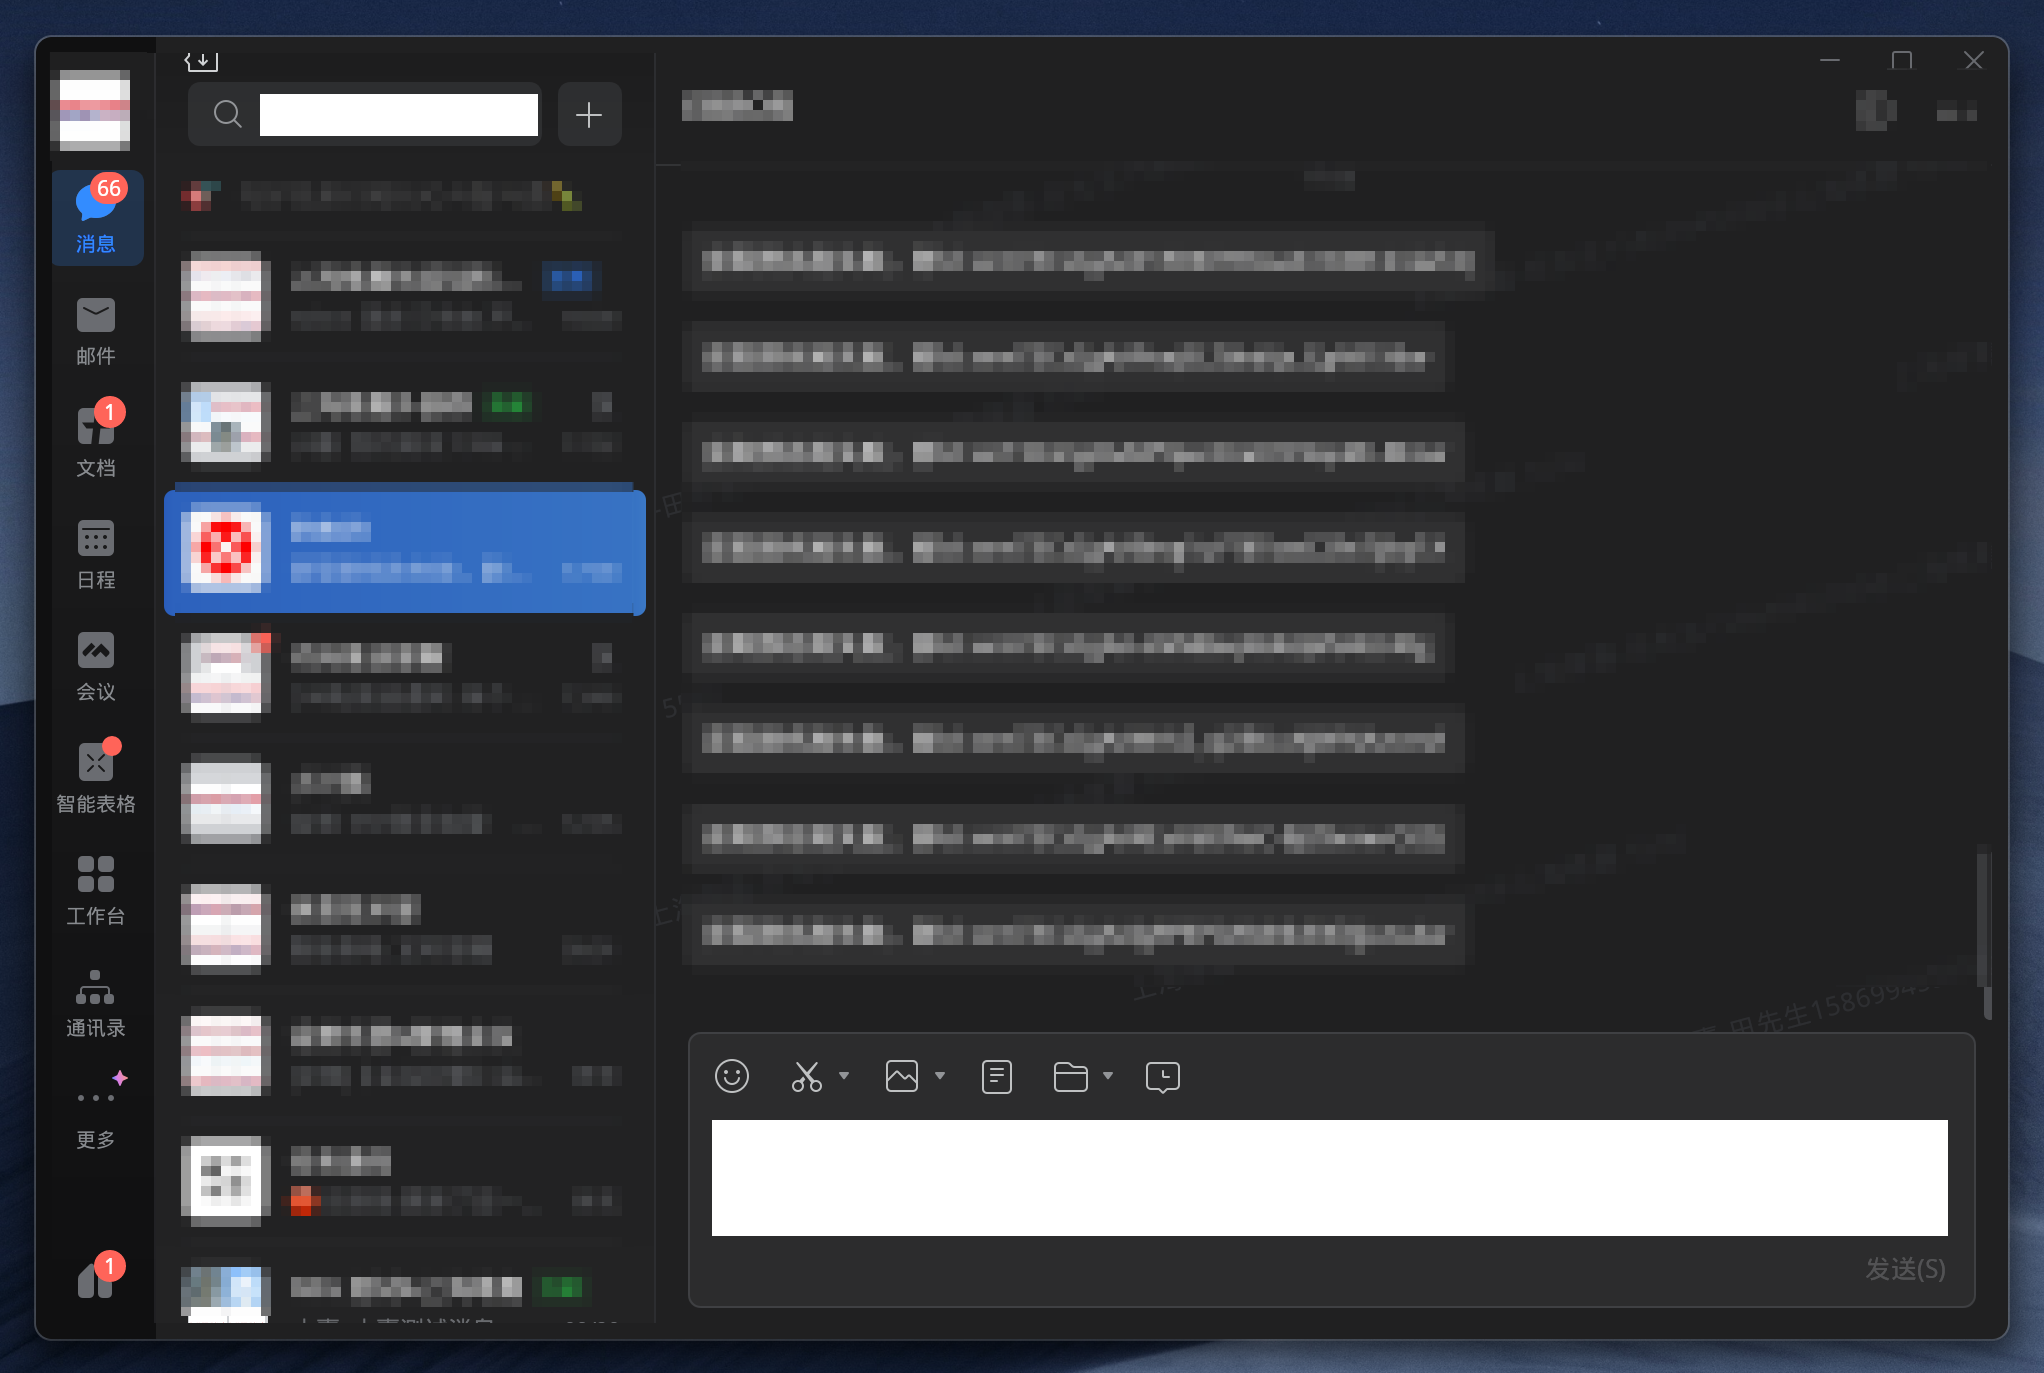Click the tray-arrow icon above the search box
The width and height of the screenshot is (2044, 1373).
(x=201, y=61)
